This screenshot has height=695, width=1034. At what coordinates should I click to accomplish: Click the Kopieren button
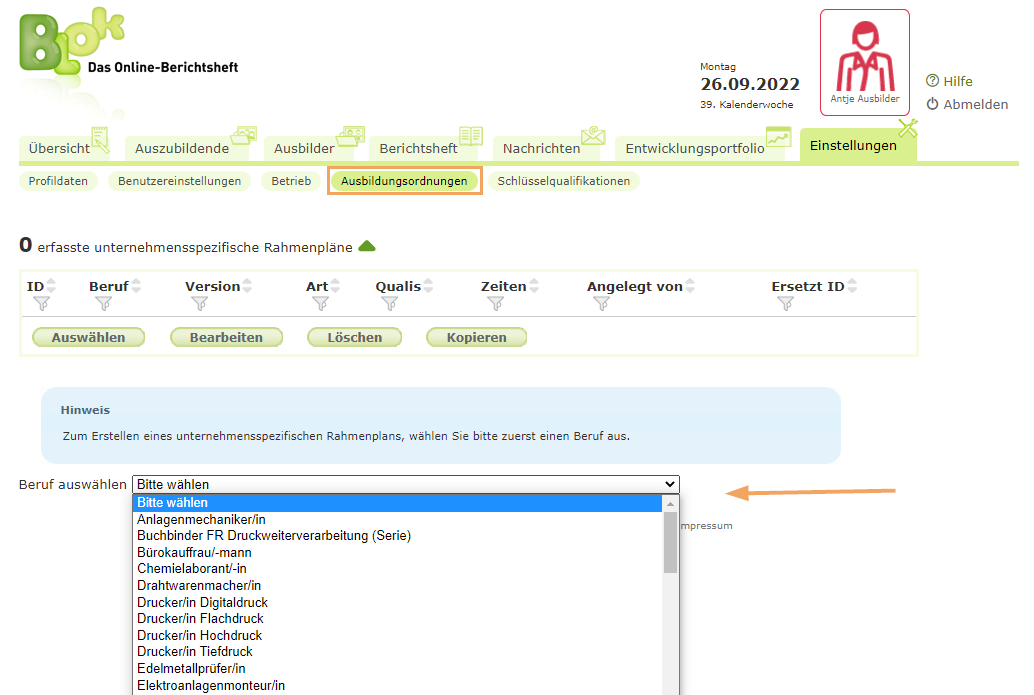[476, 337]
